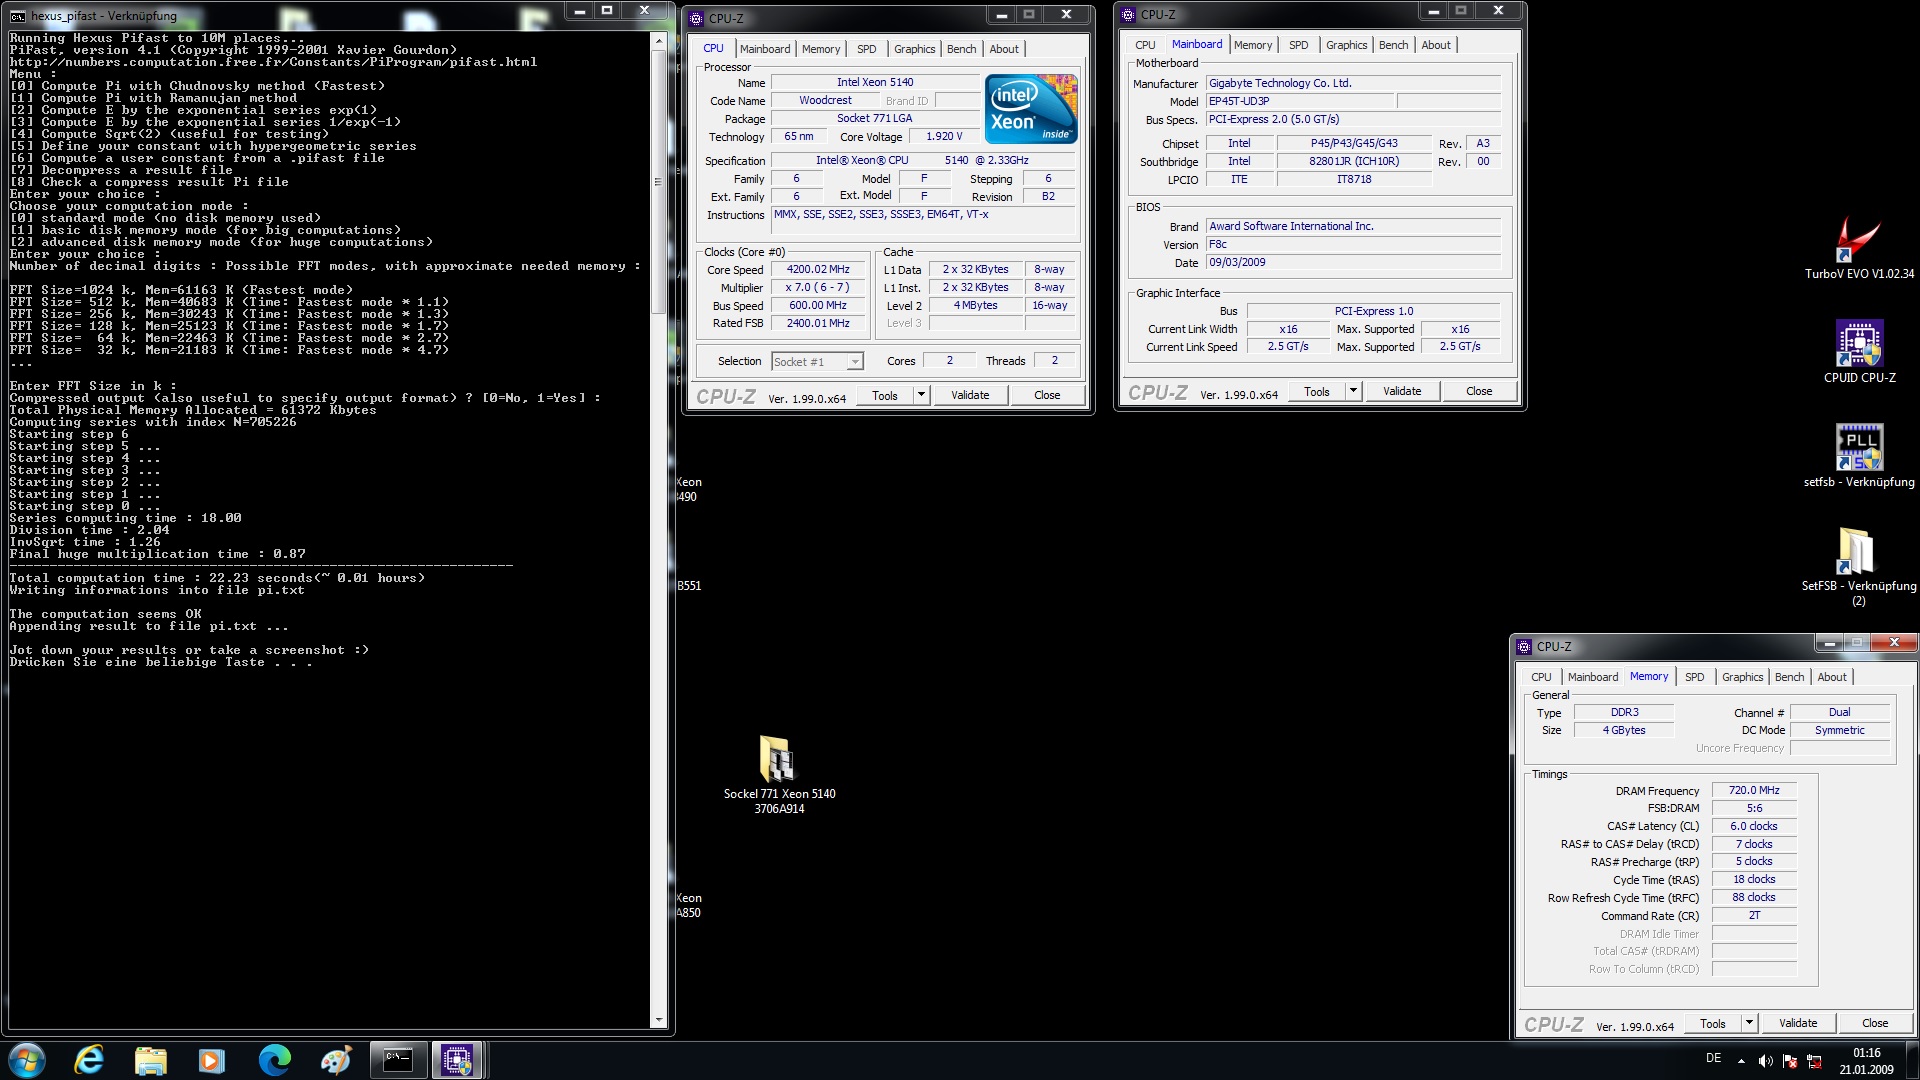Click Tools button in Memory window
The height and width of the screenshot is (1080, 1920).
(x=1713, y=1023)
